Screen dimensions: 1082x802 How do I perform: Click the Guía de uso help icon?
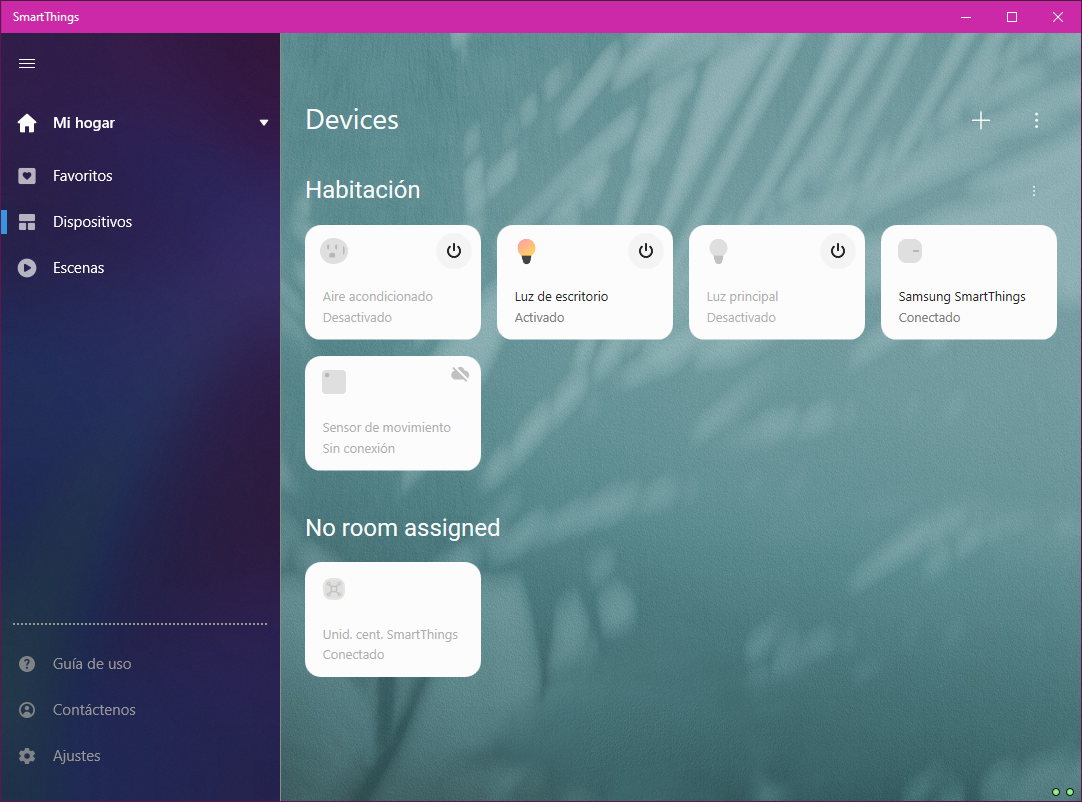(x=27, y=664)
